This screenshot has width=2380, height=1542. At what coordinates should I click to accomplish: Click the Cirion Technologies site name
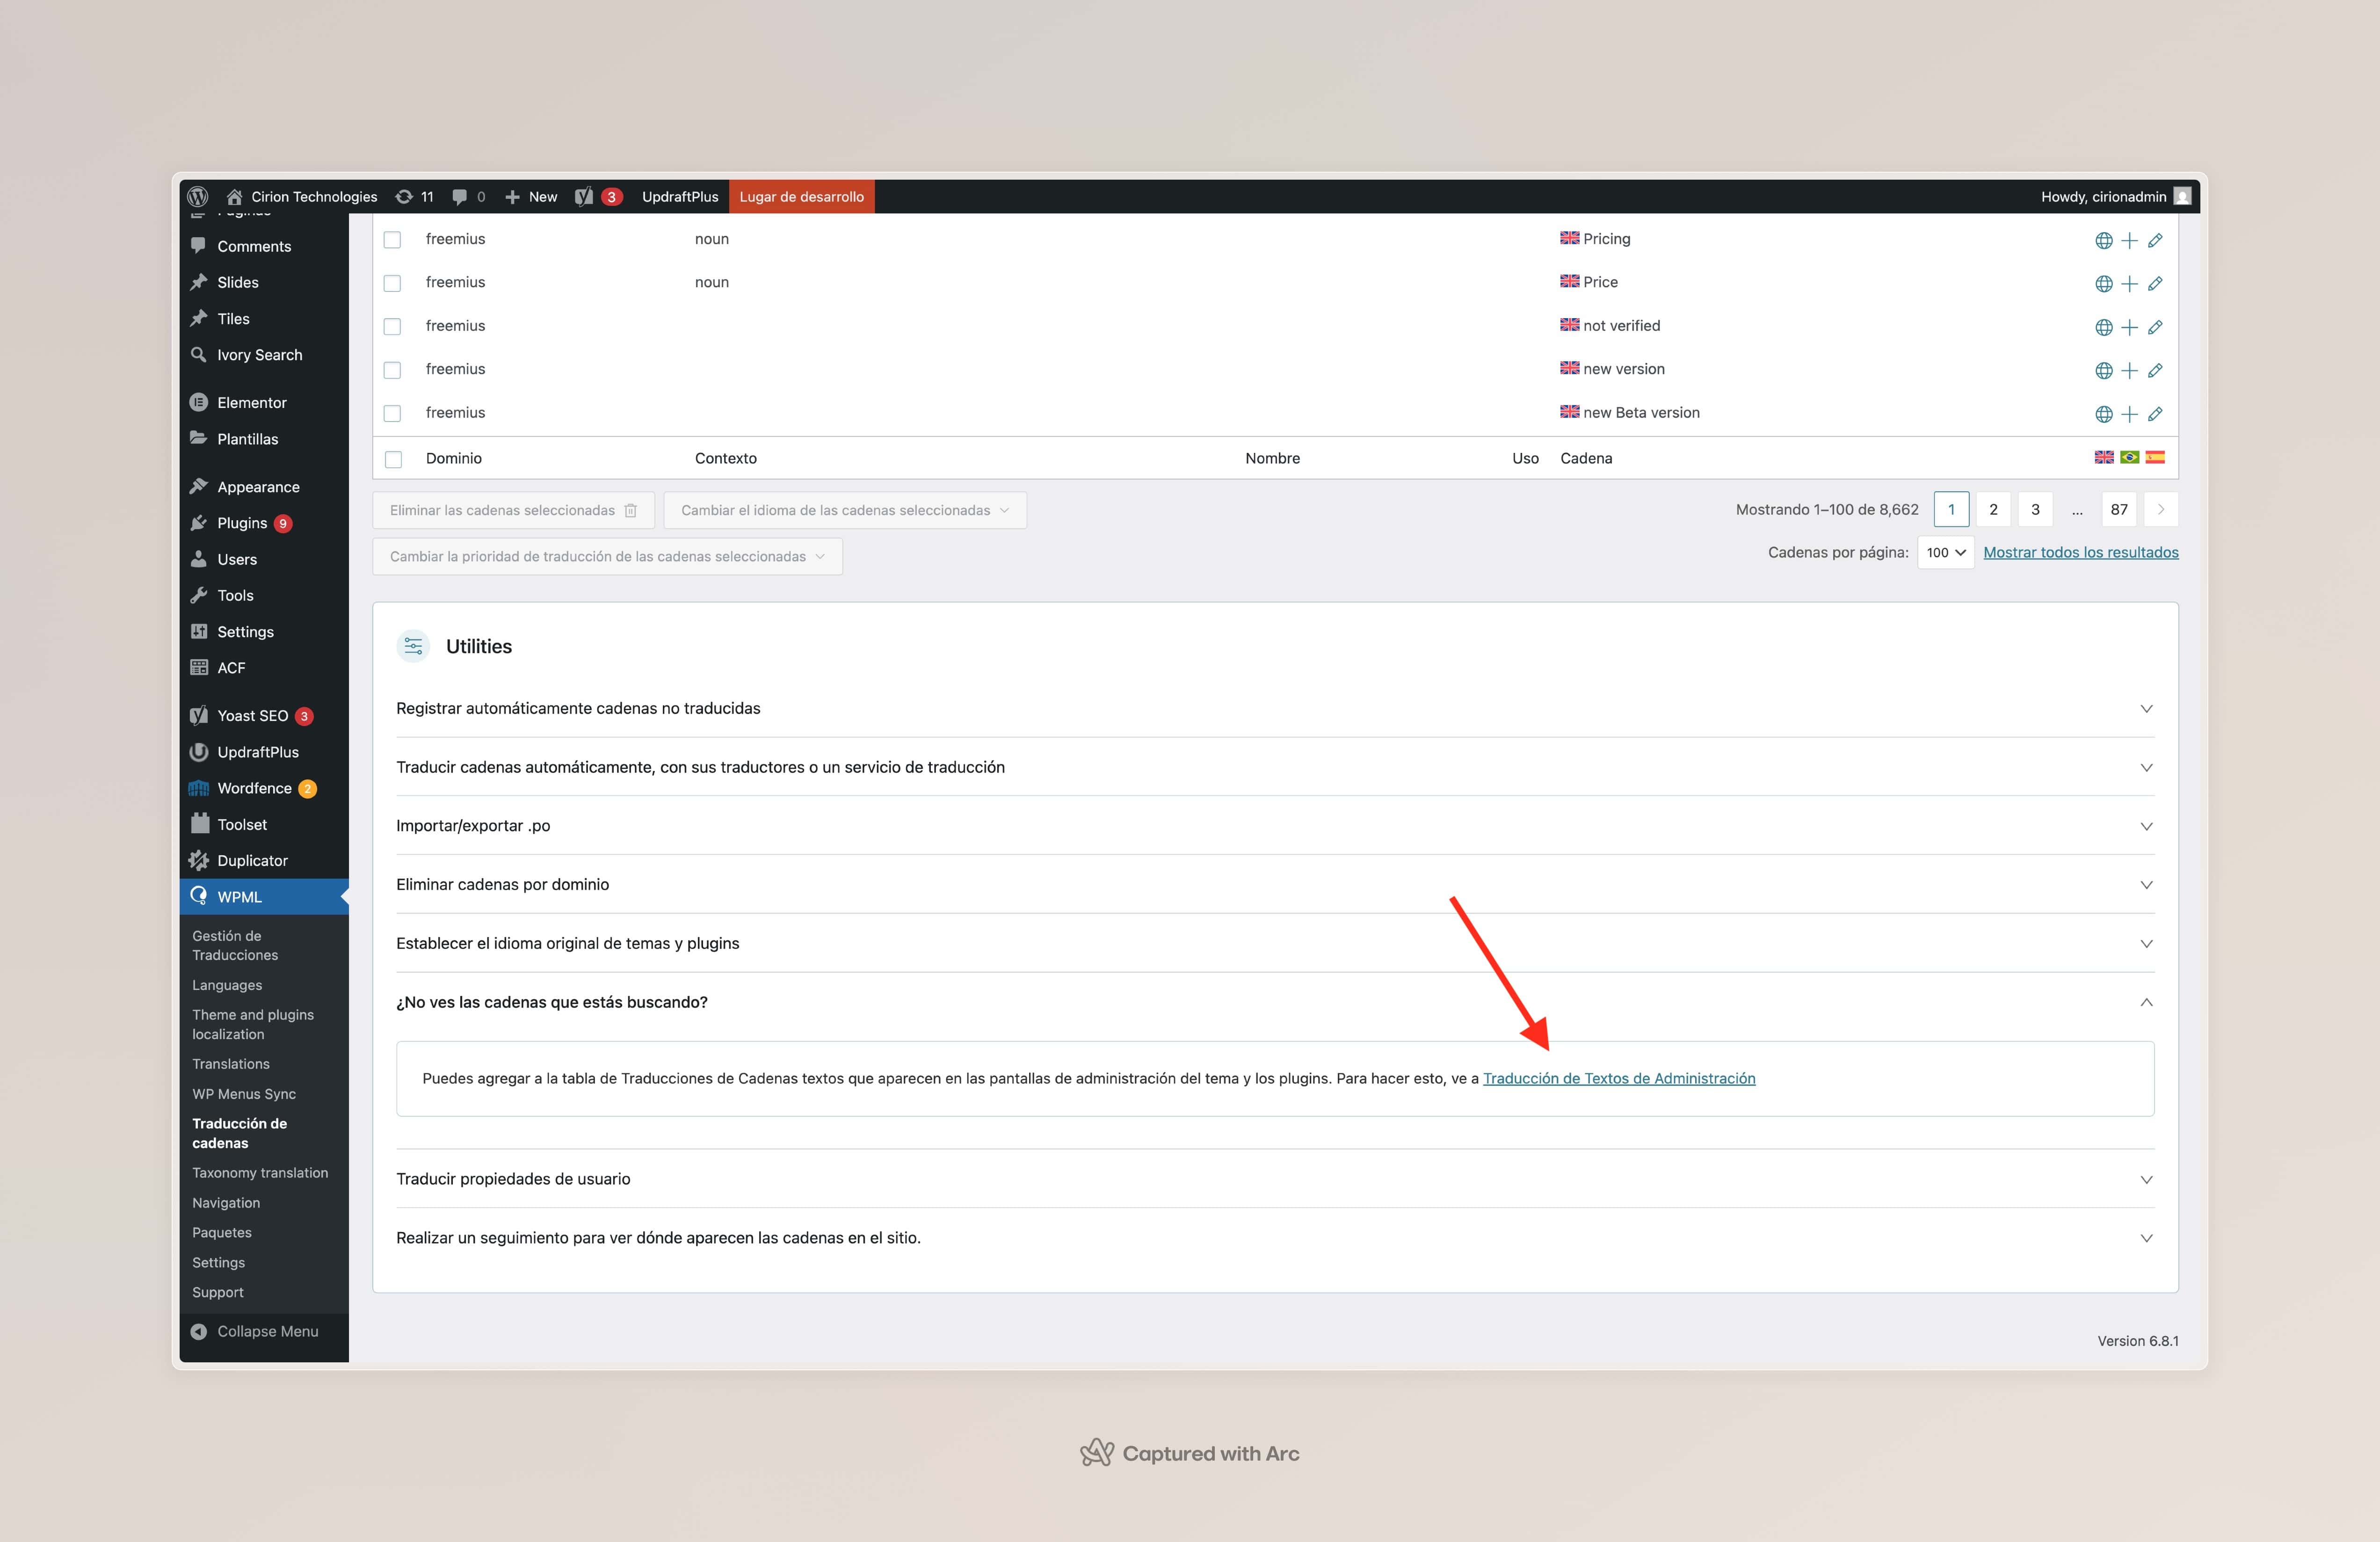coord(302,197)
